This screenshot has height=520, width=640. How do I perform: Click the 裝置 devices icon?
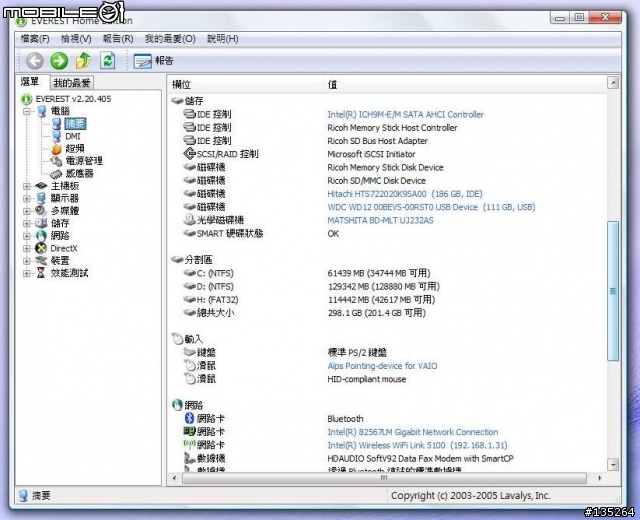click(41, 260)
